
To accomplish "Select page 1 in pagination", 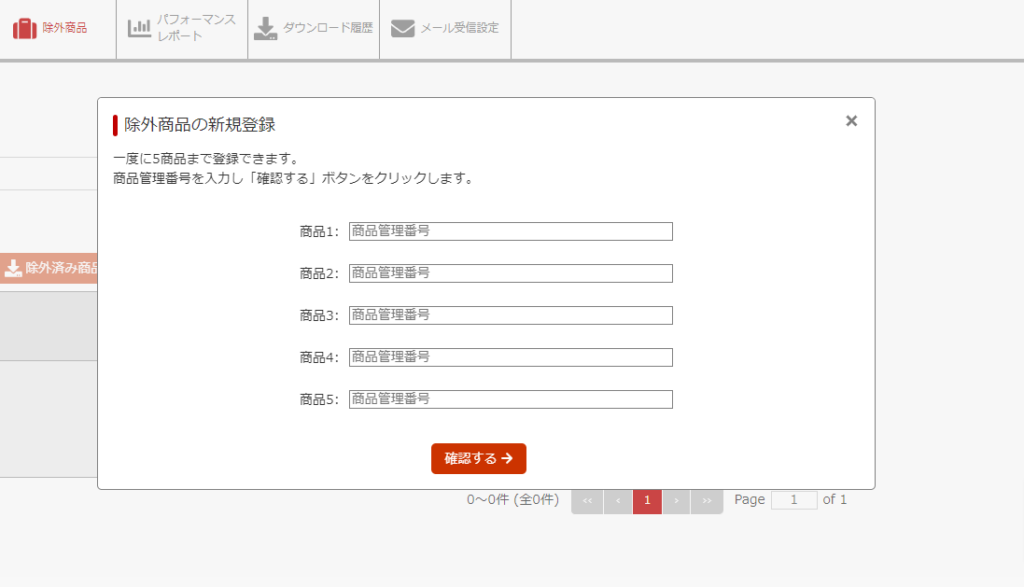I will click(647, 501).
